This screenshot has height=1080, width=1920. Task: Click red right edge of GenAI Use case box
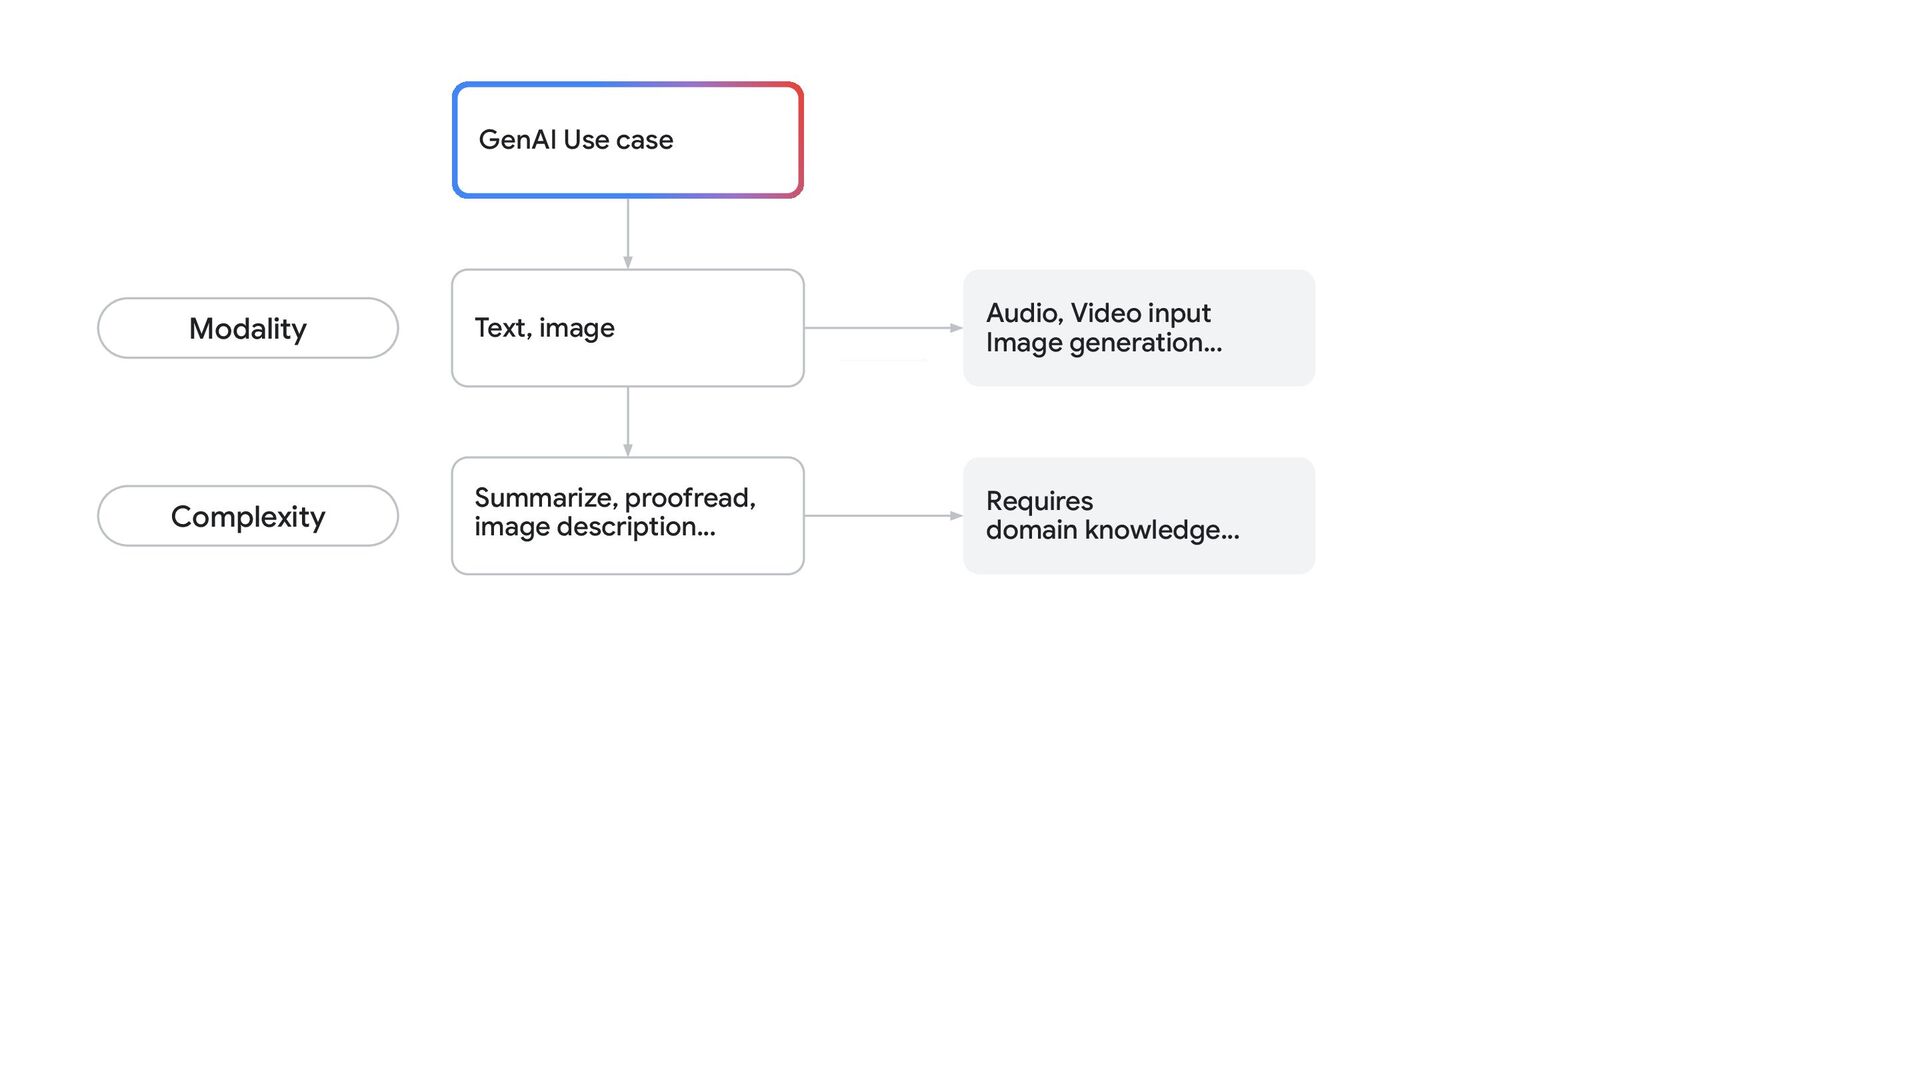tap(800, 140)
